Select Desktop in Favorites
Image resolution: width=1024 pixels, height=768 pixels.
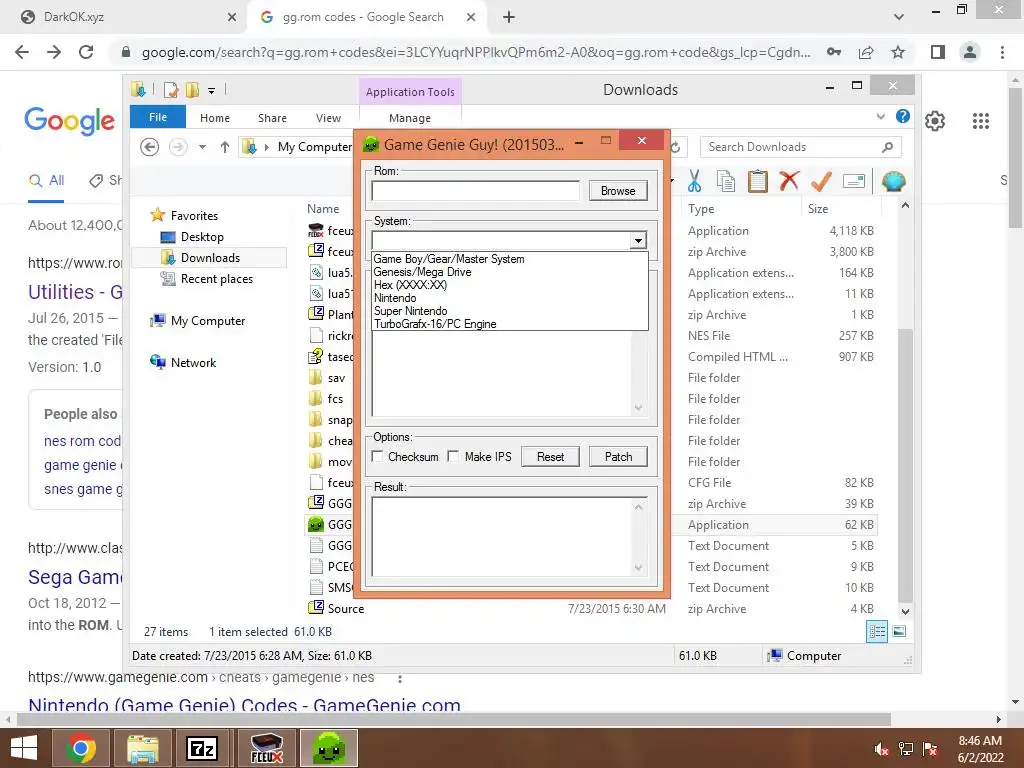tap(202, 237)
